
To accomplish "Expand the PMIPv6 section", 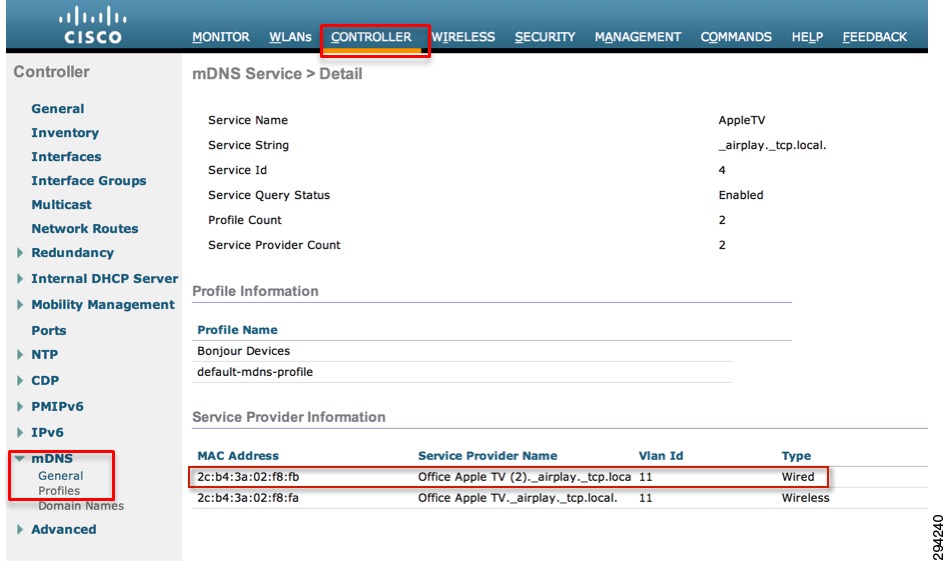I will 20,406.
